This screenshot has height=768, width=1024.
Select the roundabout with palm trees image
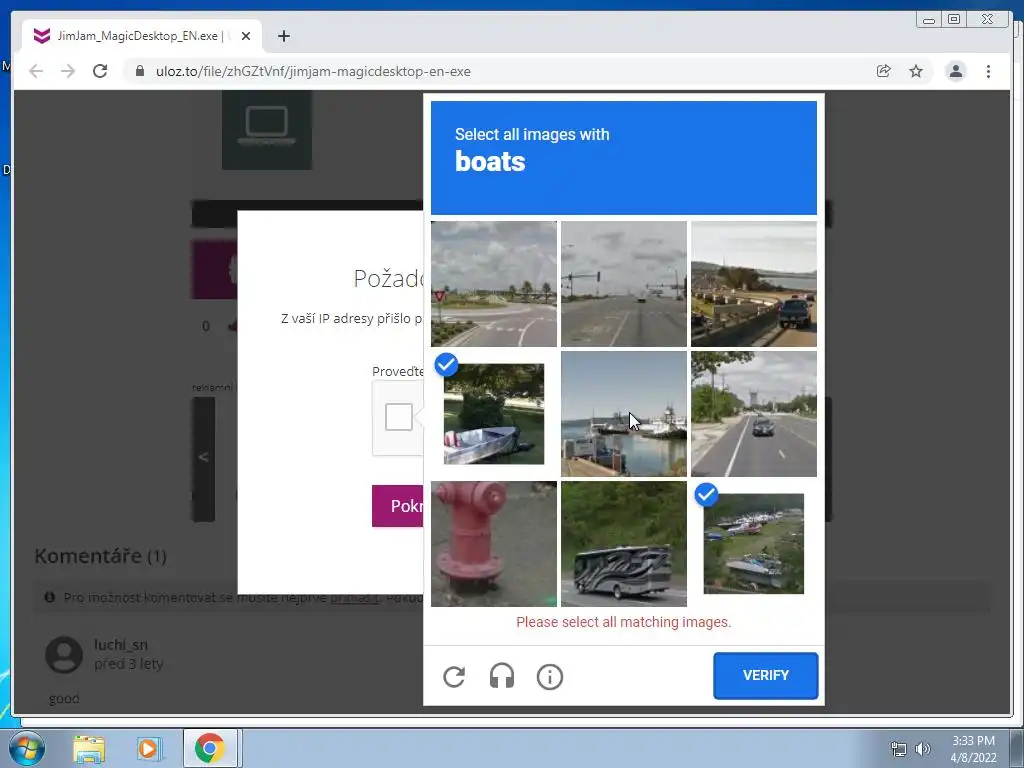(494, 283)
